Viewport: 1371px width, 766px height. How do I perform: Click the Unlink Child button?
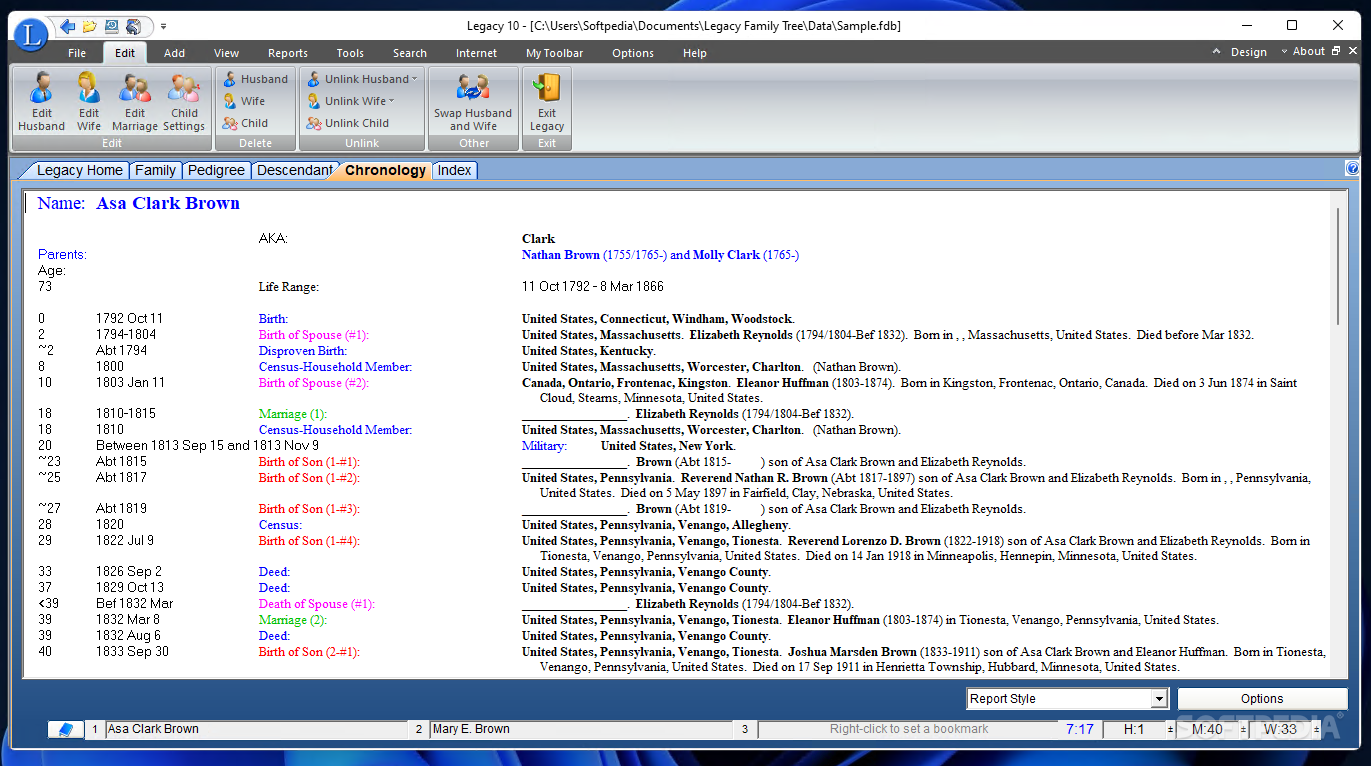point(347,123)
